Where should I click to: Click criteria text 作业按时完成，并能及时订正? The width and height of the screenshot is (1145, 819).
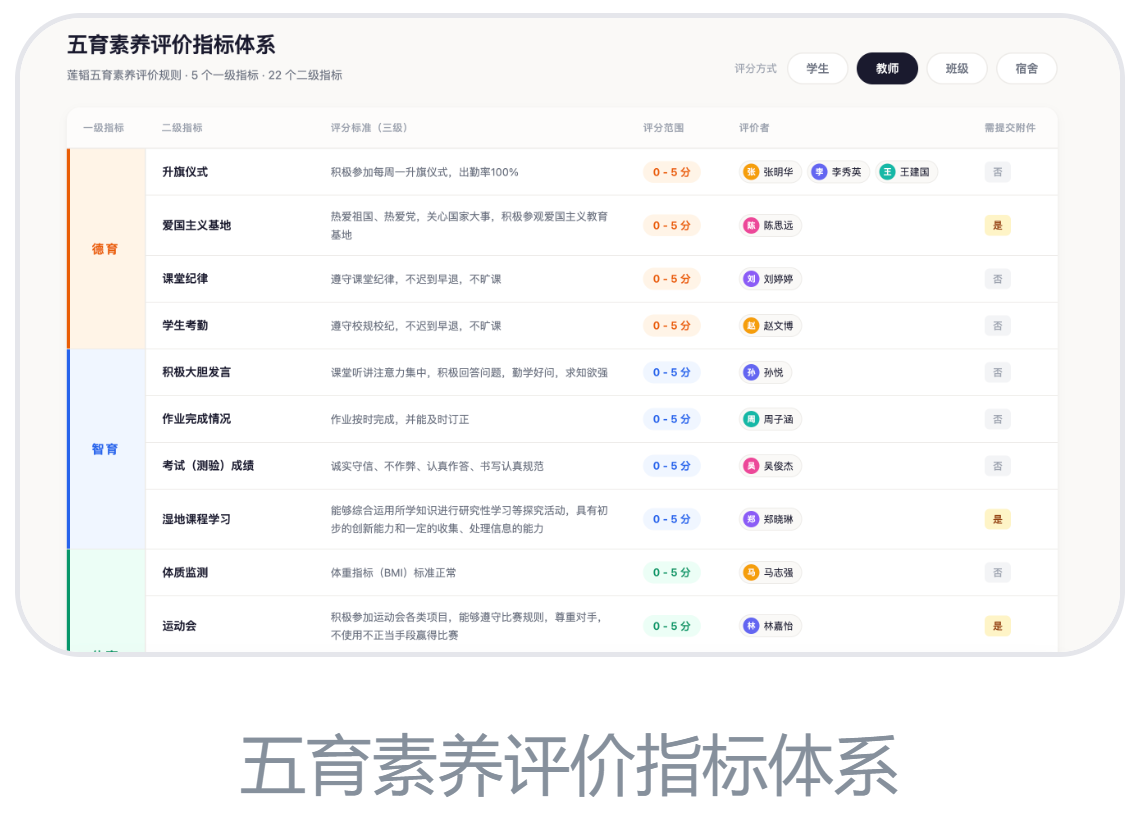pyautogui.click(x=399, y=420)
